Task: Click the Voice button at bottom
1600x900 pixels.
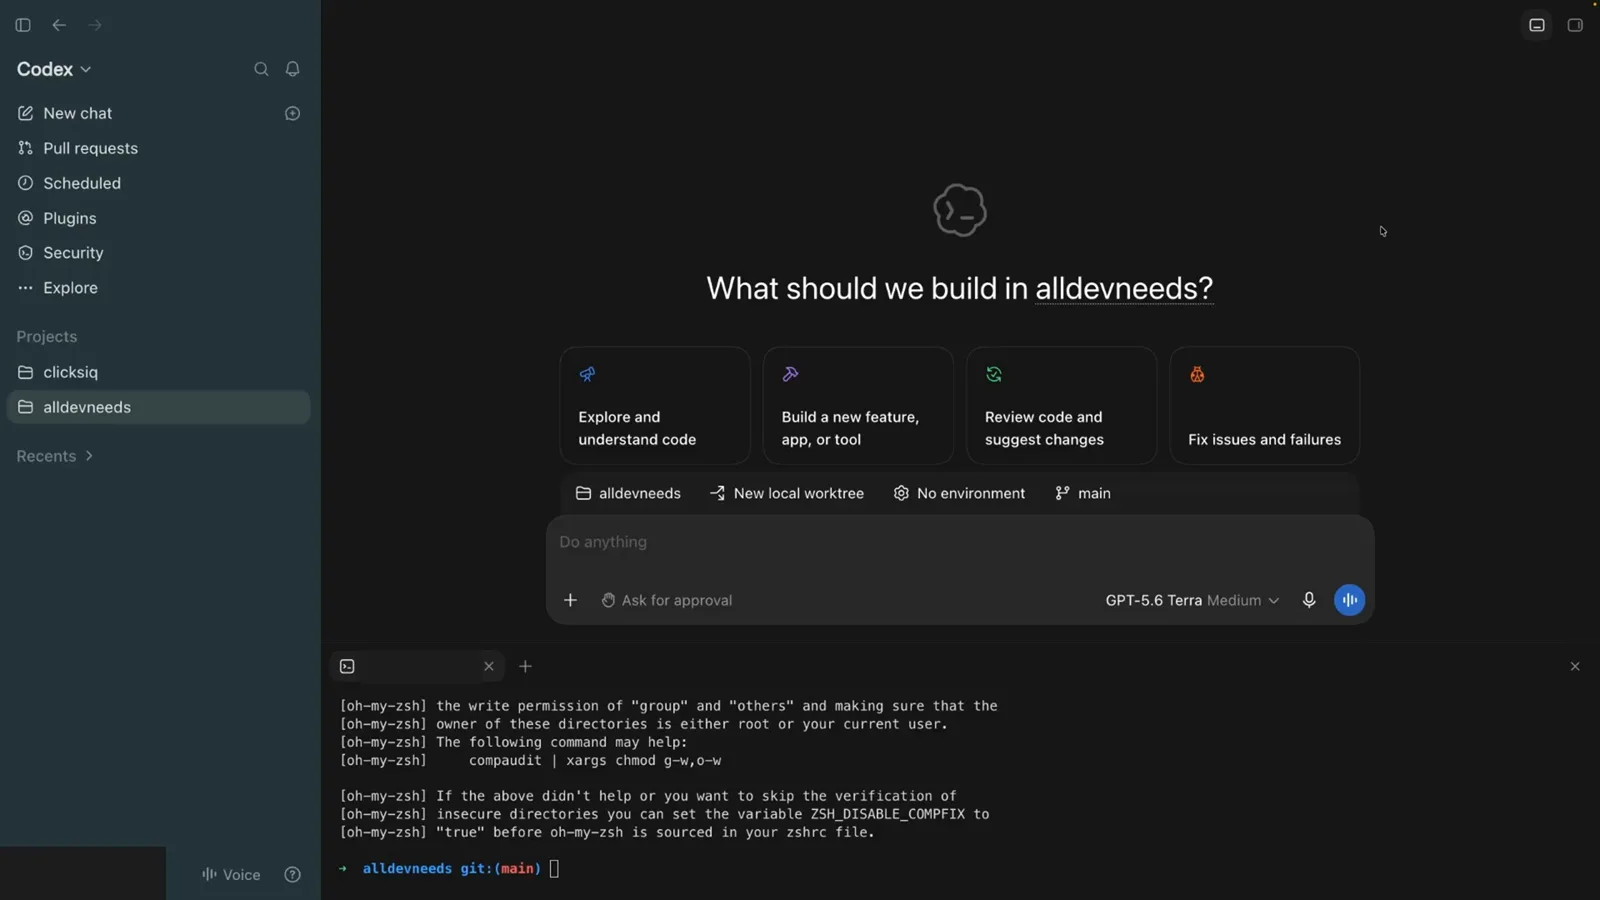Action: point(231,874)
